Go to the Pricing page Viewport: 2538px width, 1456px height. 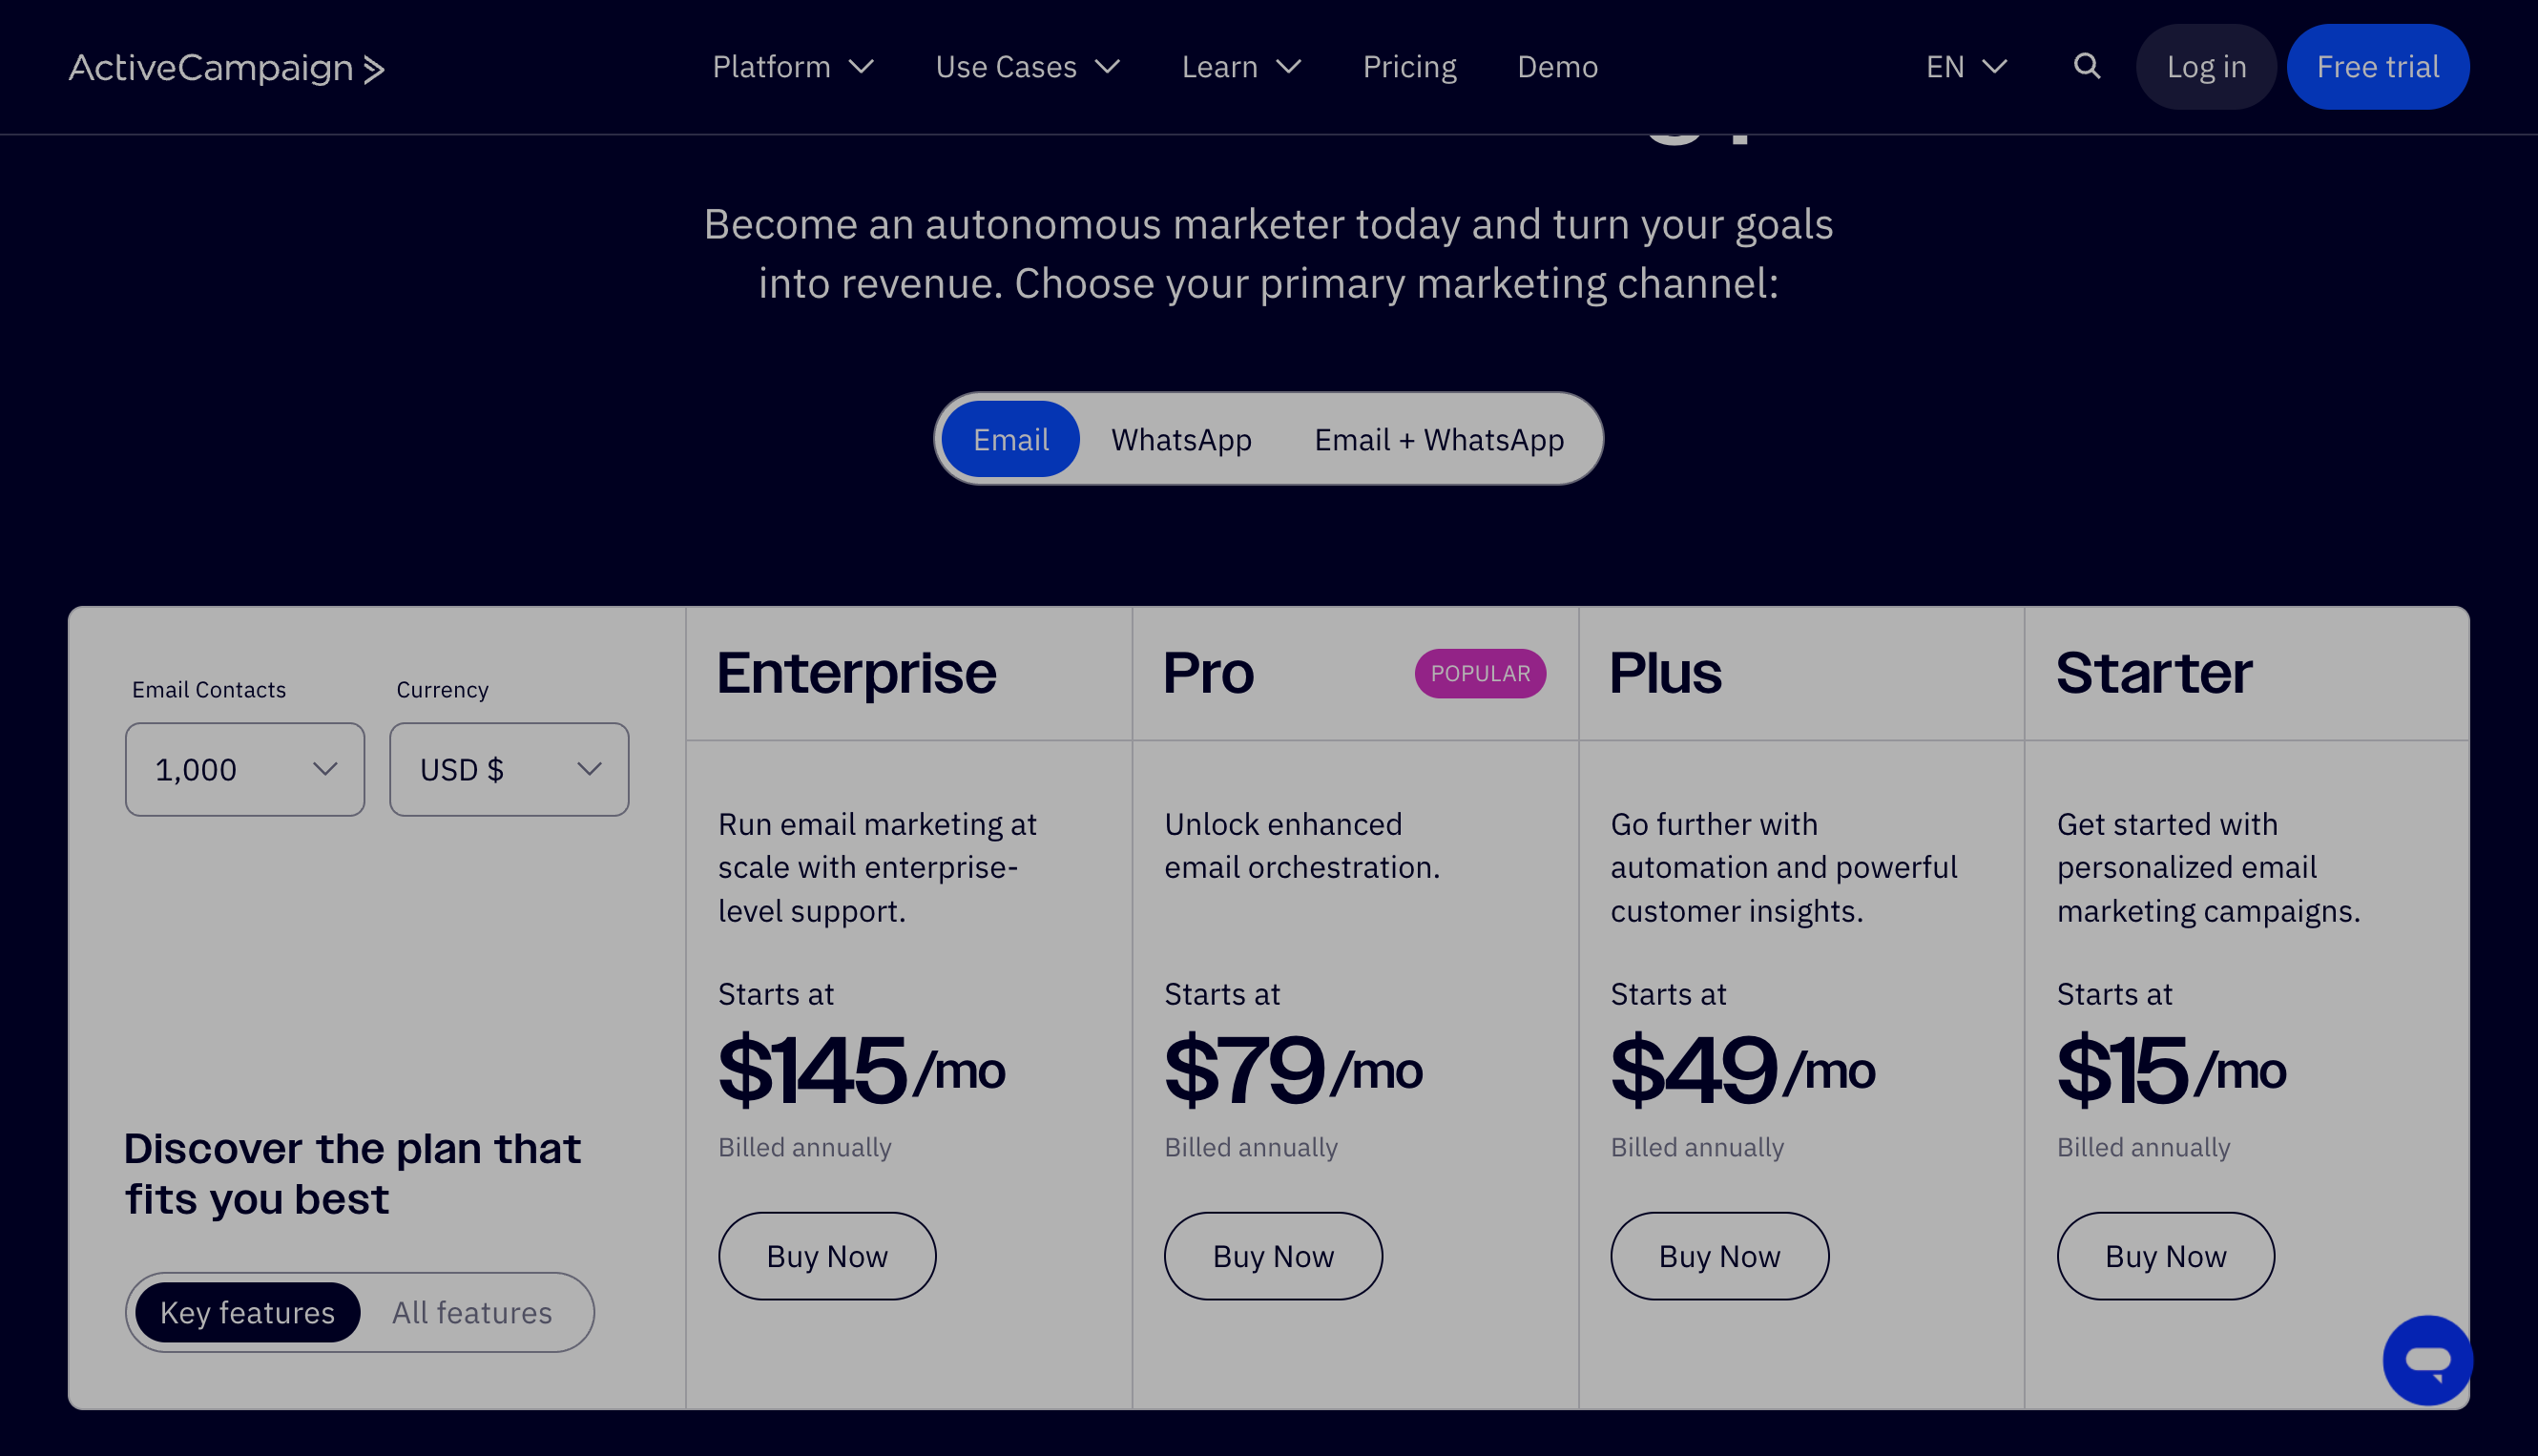tap(1409, 67)
